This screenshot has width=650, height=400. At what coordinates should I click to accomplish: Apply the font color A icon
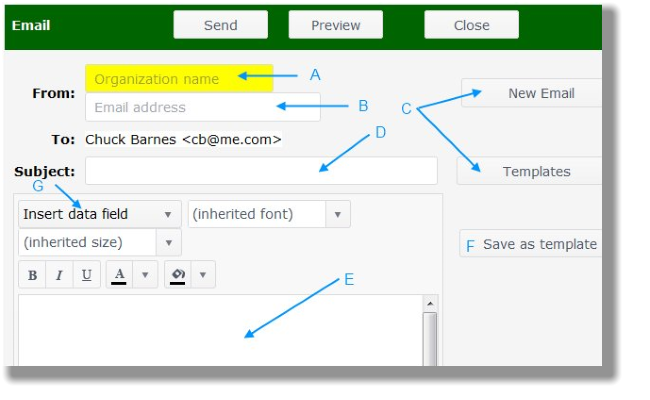pos(119,275)
